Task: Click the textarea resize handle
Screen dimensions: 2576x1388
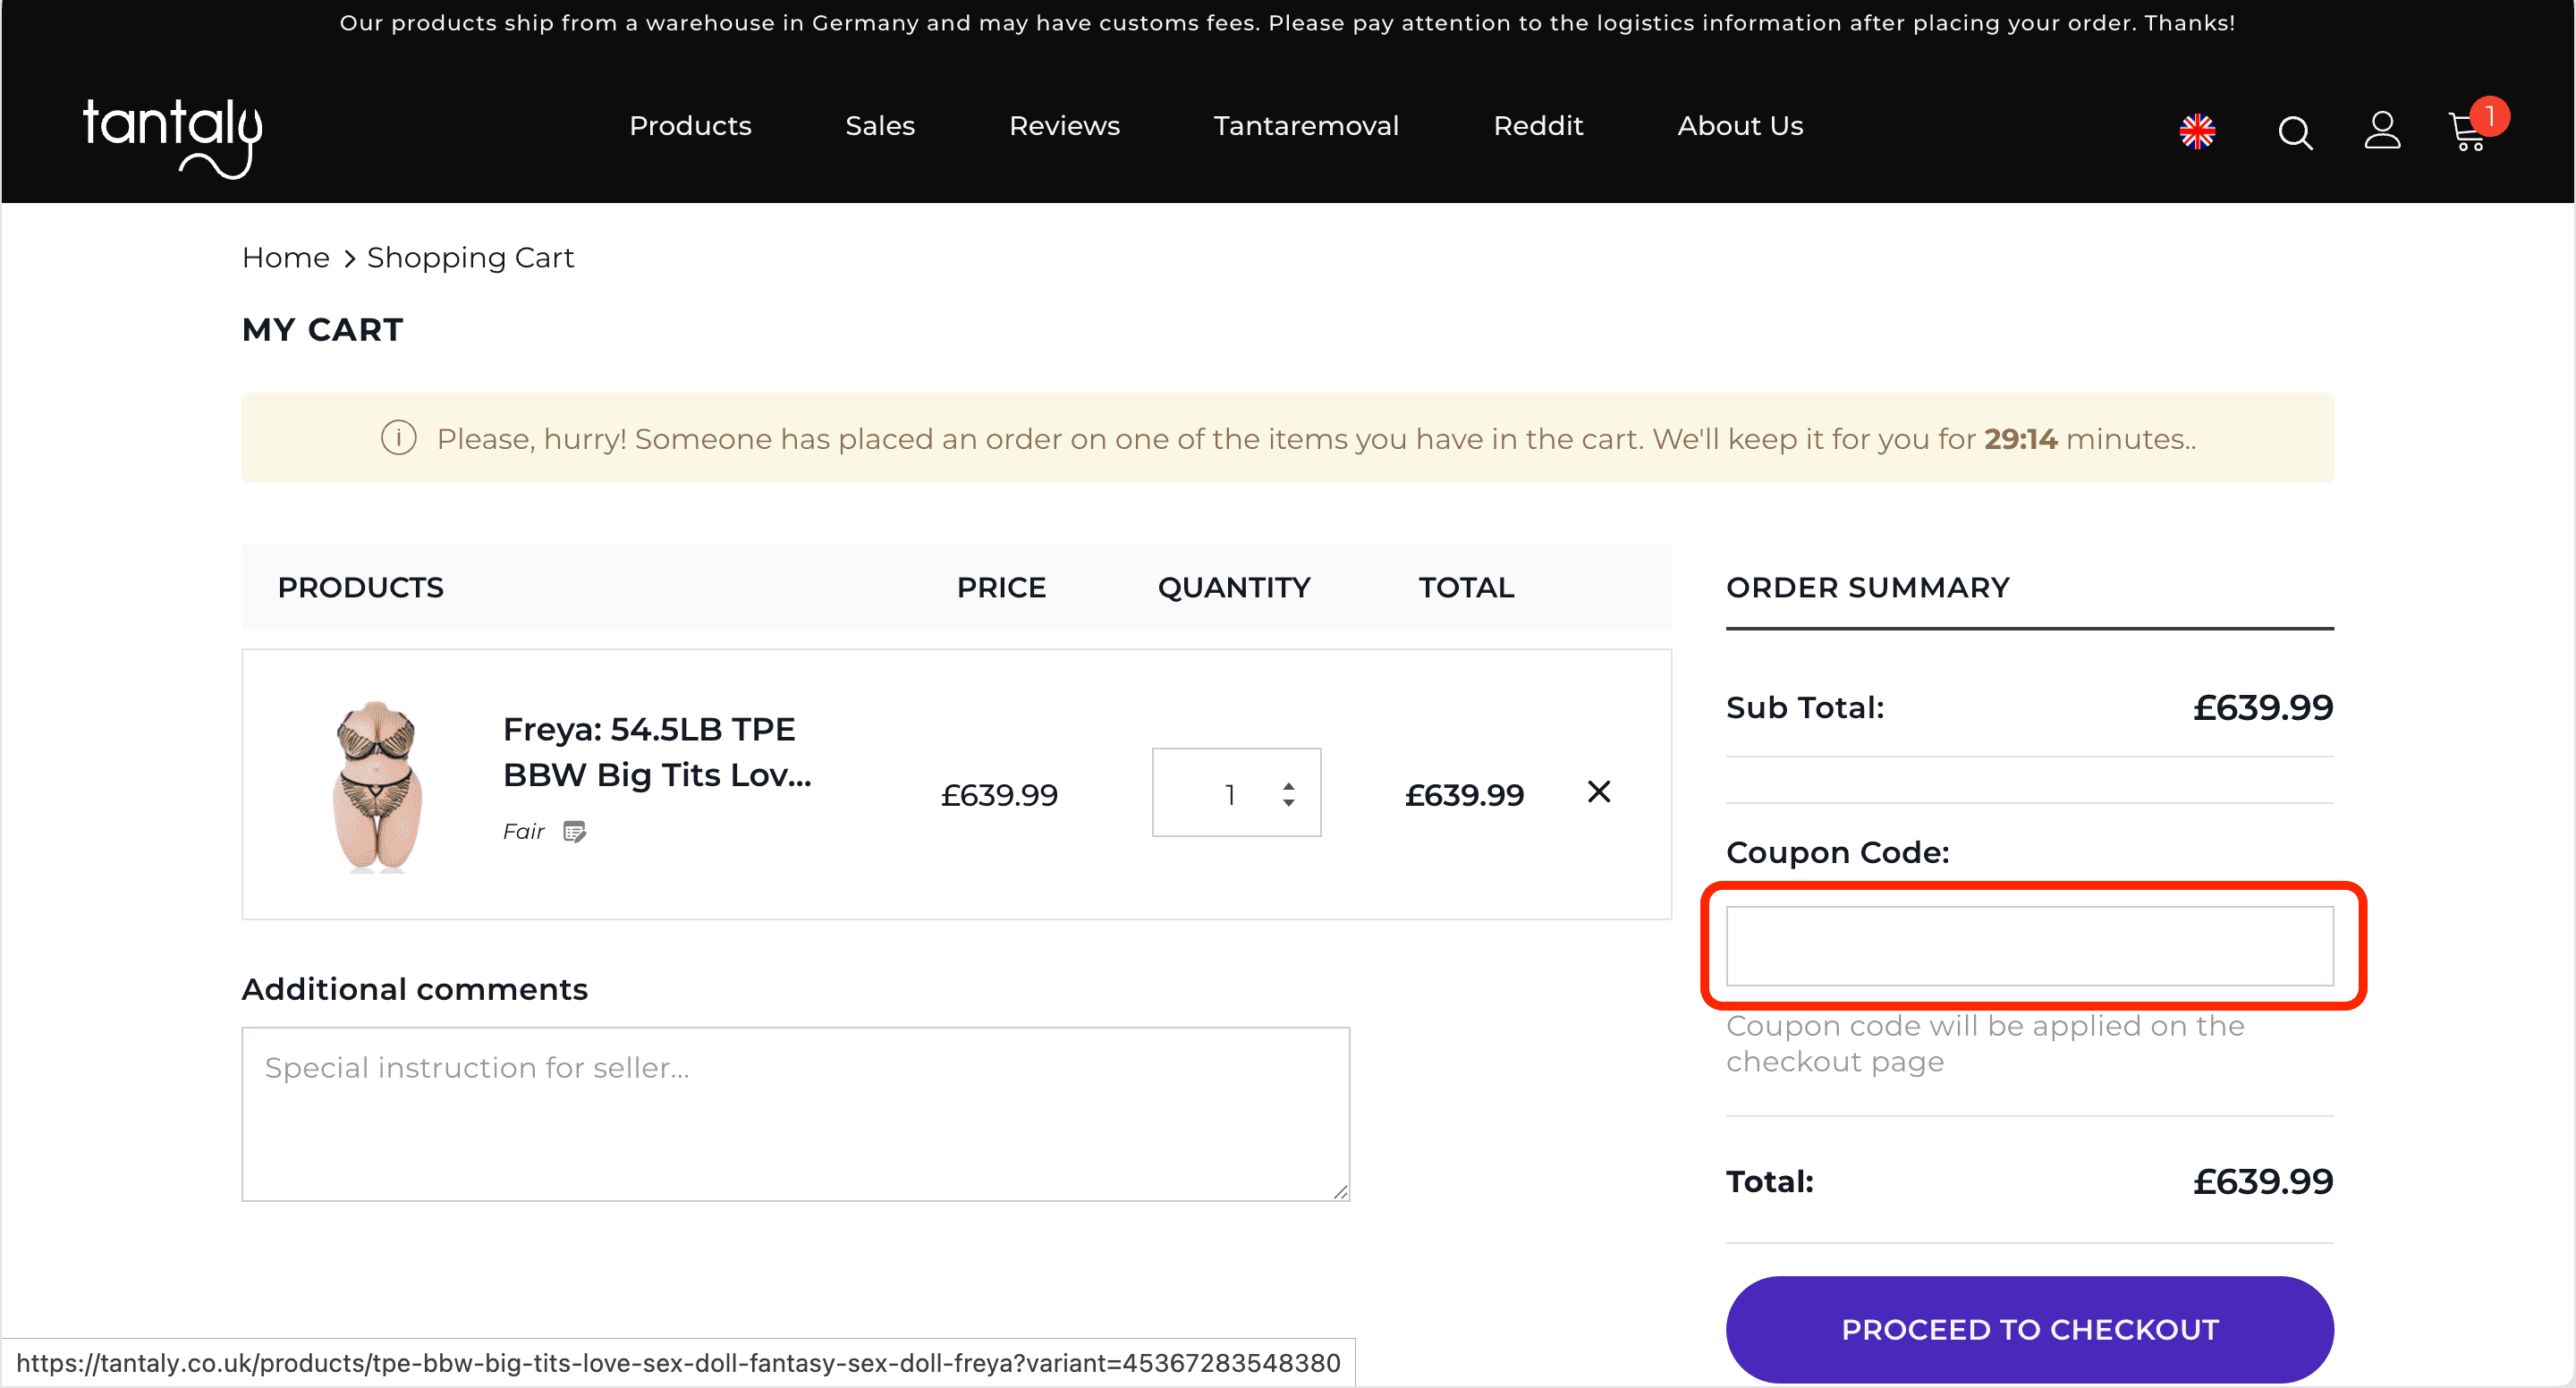Action: (1340, 1191)
